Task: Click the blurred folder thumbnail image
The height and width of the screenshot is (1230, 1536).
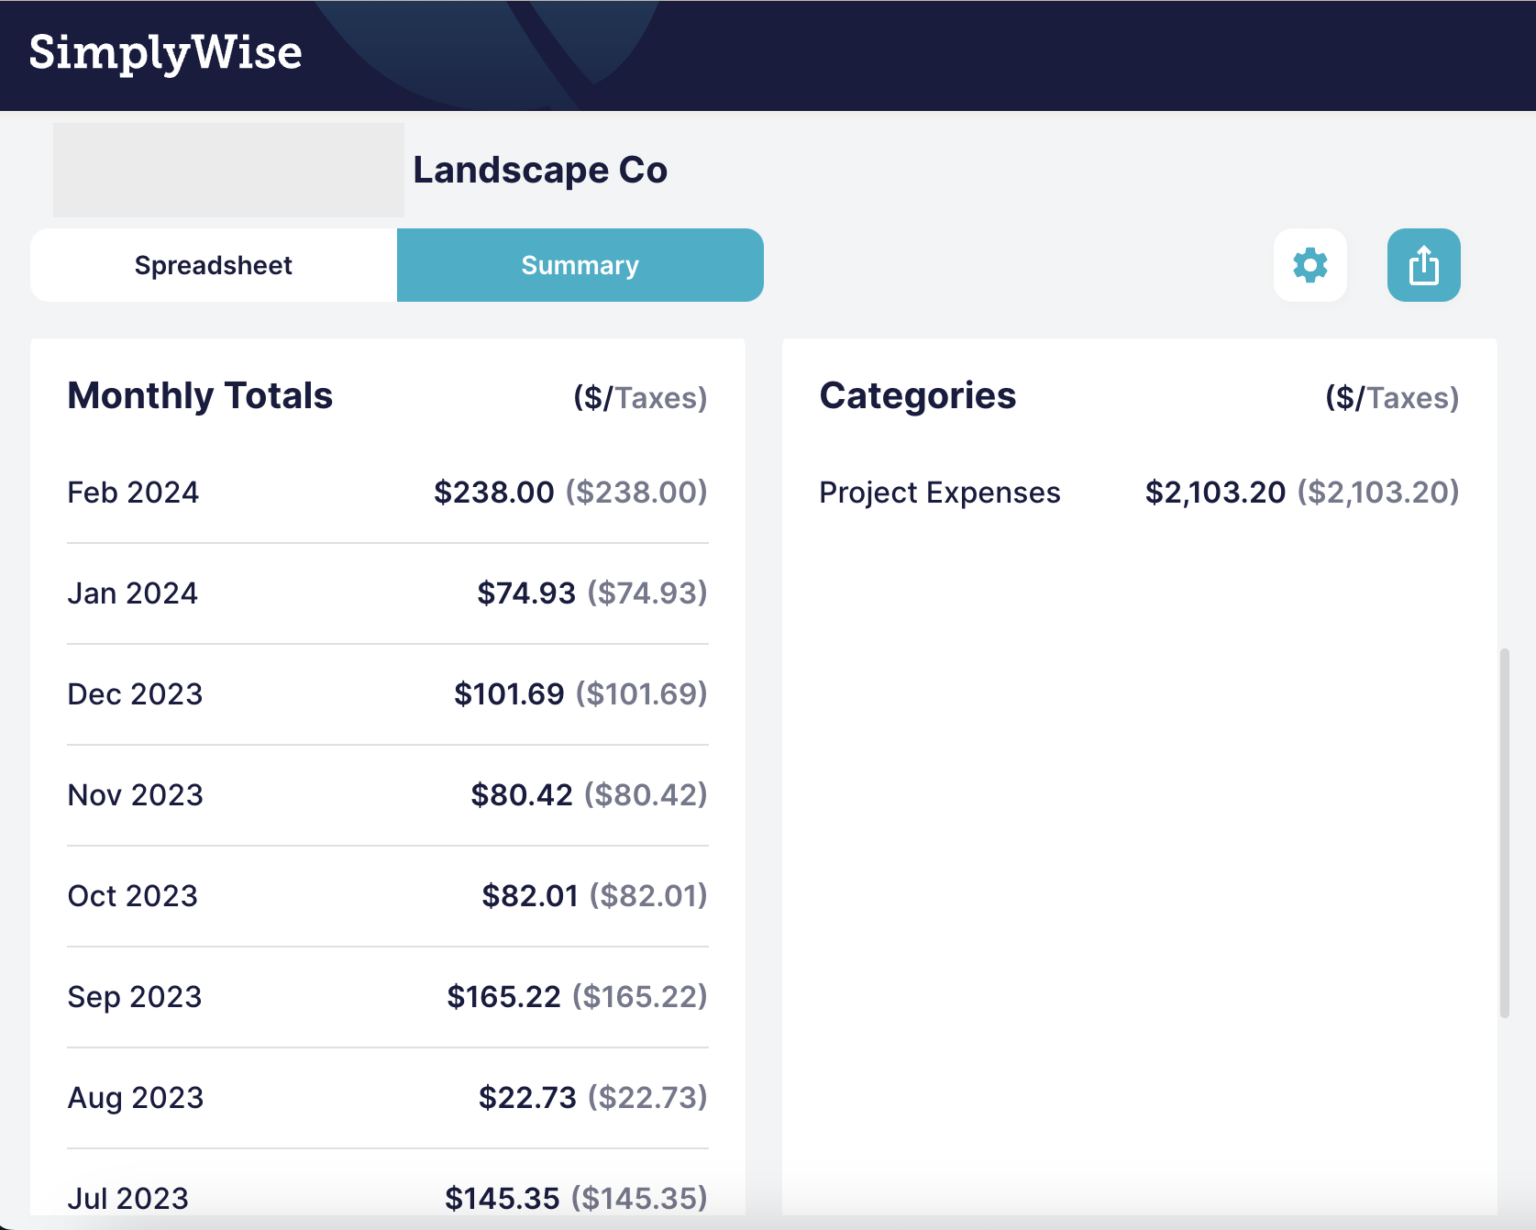Action: 228,170
